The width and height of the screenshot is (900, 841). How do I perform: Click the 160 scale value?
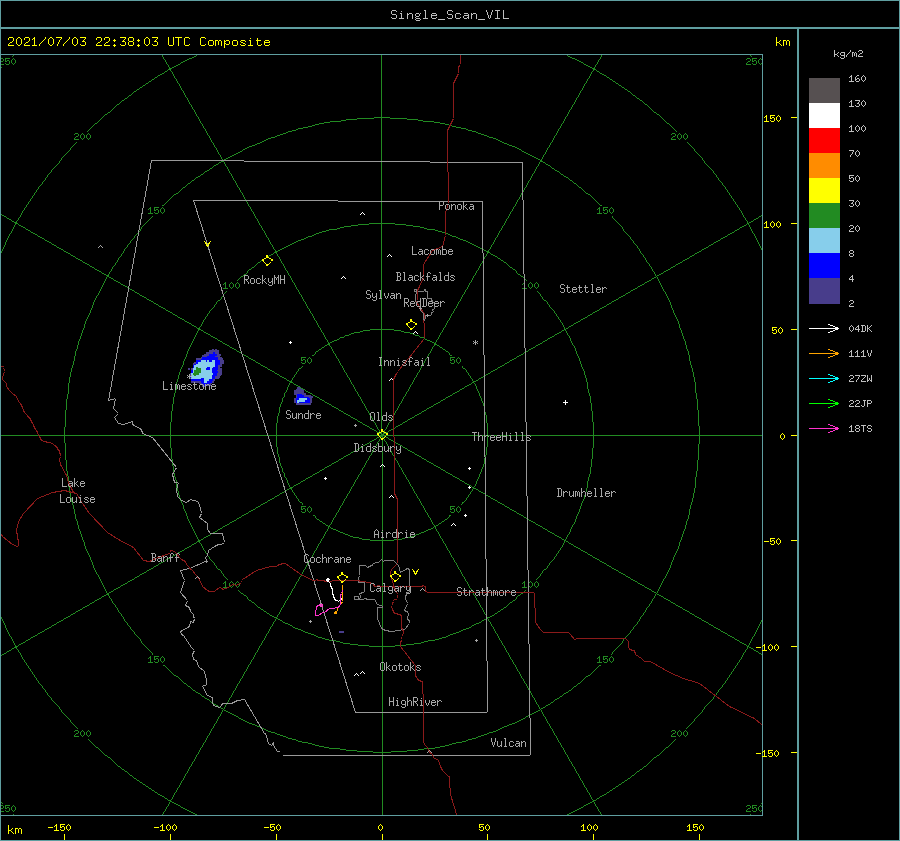pyautogui.click(x=857, y=79)
